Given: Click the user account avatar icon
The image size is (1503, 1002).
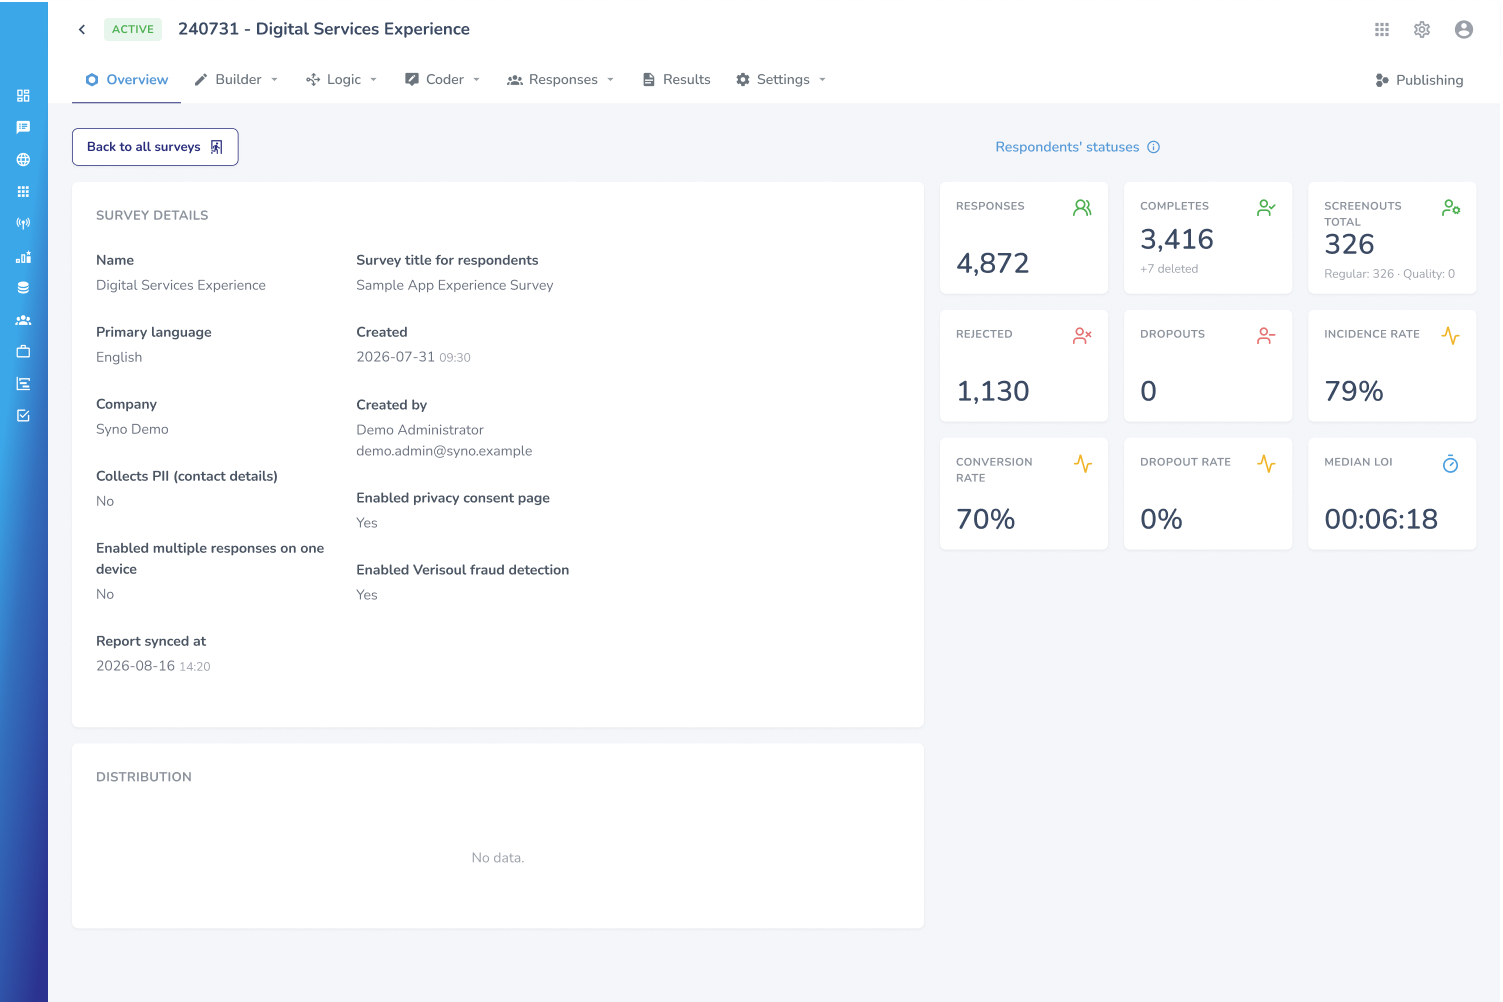Looking at the screenshot, I should (1464, 30).
